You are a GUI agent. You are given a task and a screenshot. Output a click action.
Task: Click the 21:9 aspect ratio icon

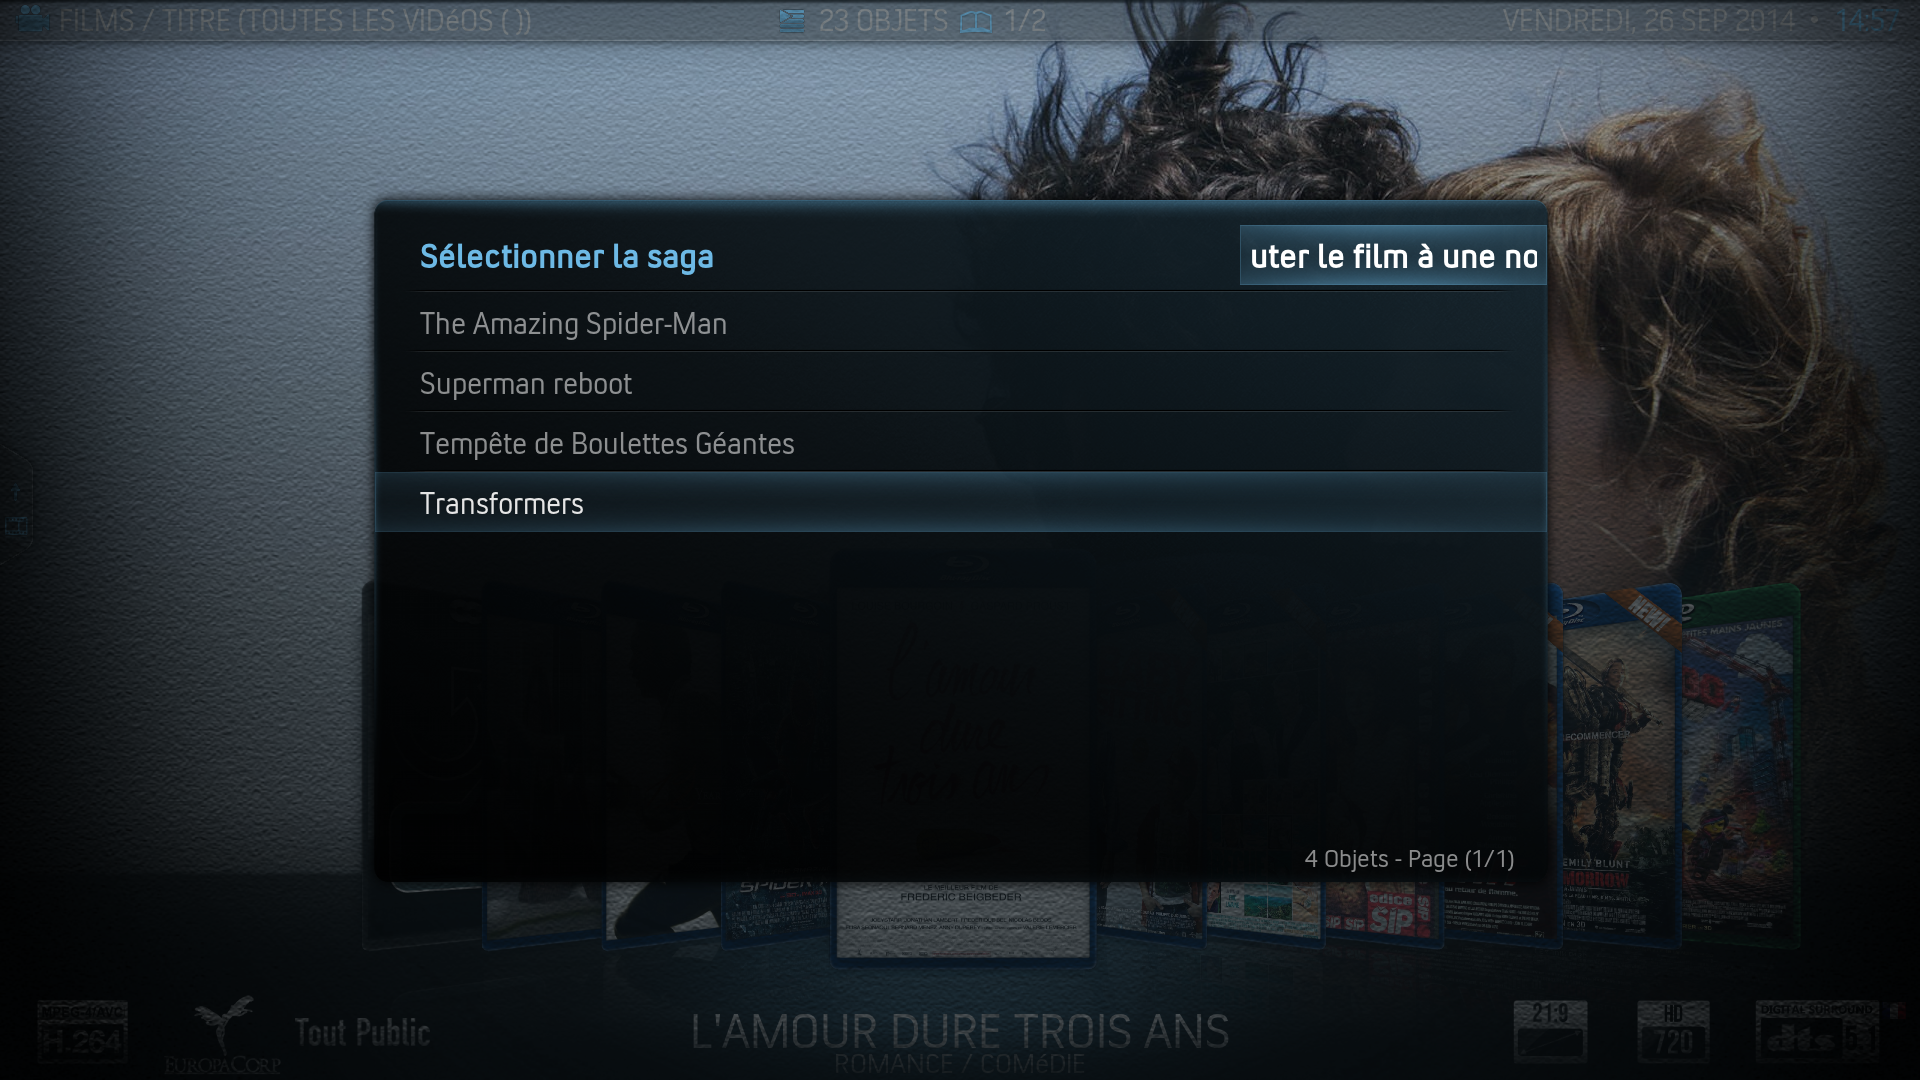(x=1550, y=1031)
